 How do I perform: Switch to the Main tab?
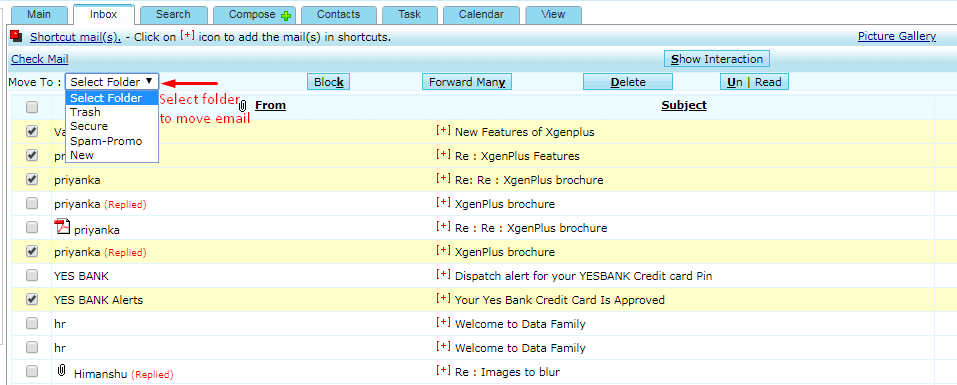(38, 15)
